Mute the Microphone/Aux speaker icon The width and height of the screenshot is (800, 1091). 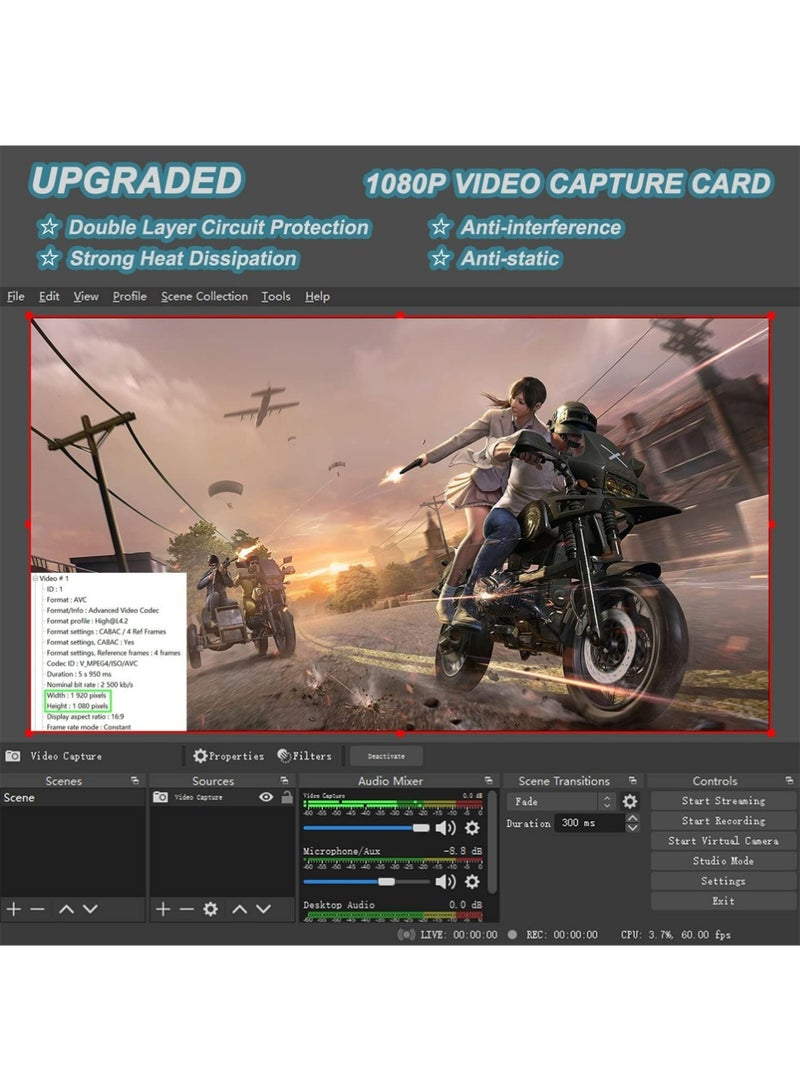click(446, 881)
